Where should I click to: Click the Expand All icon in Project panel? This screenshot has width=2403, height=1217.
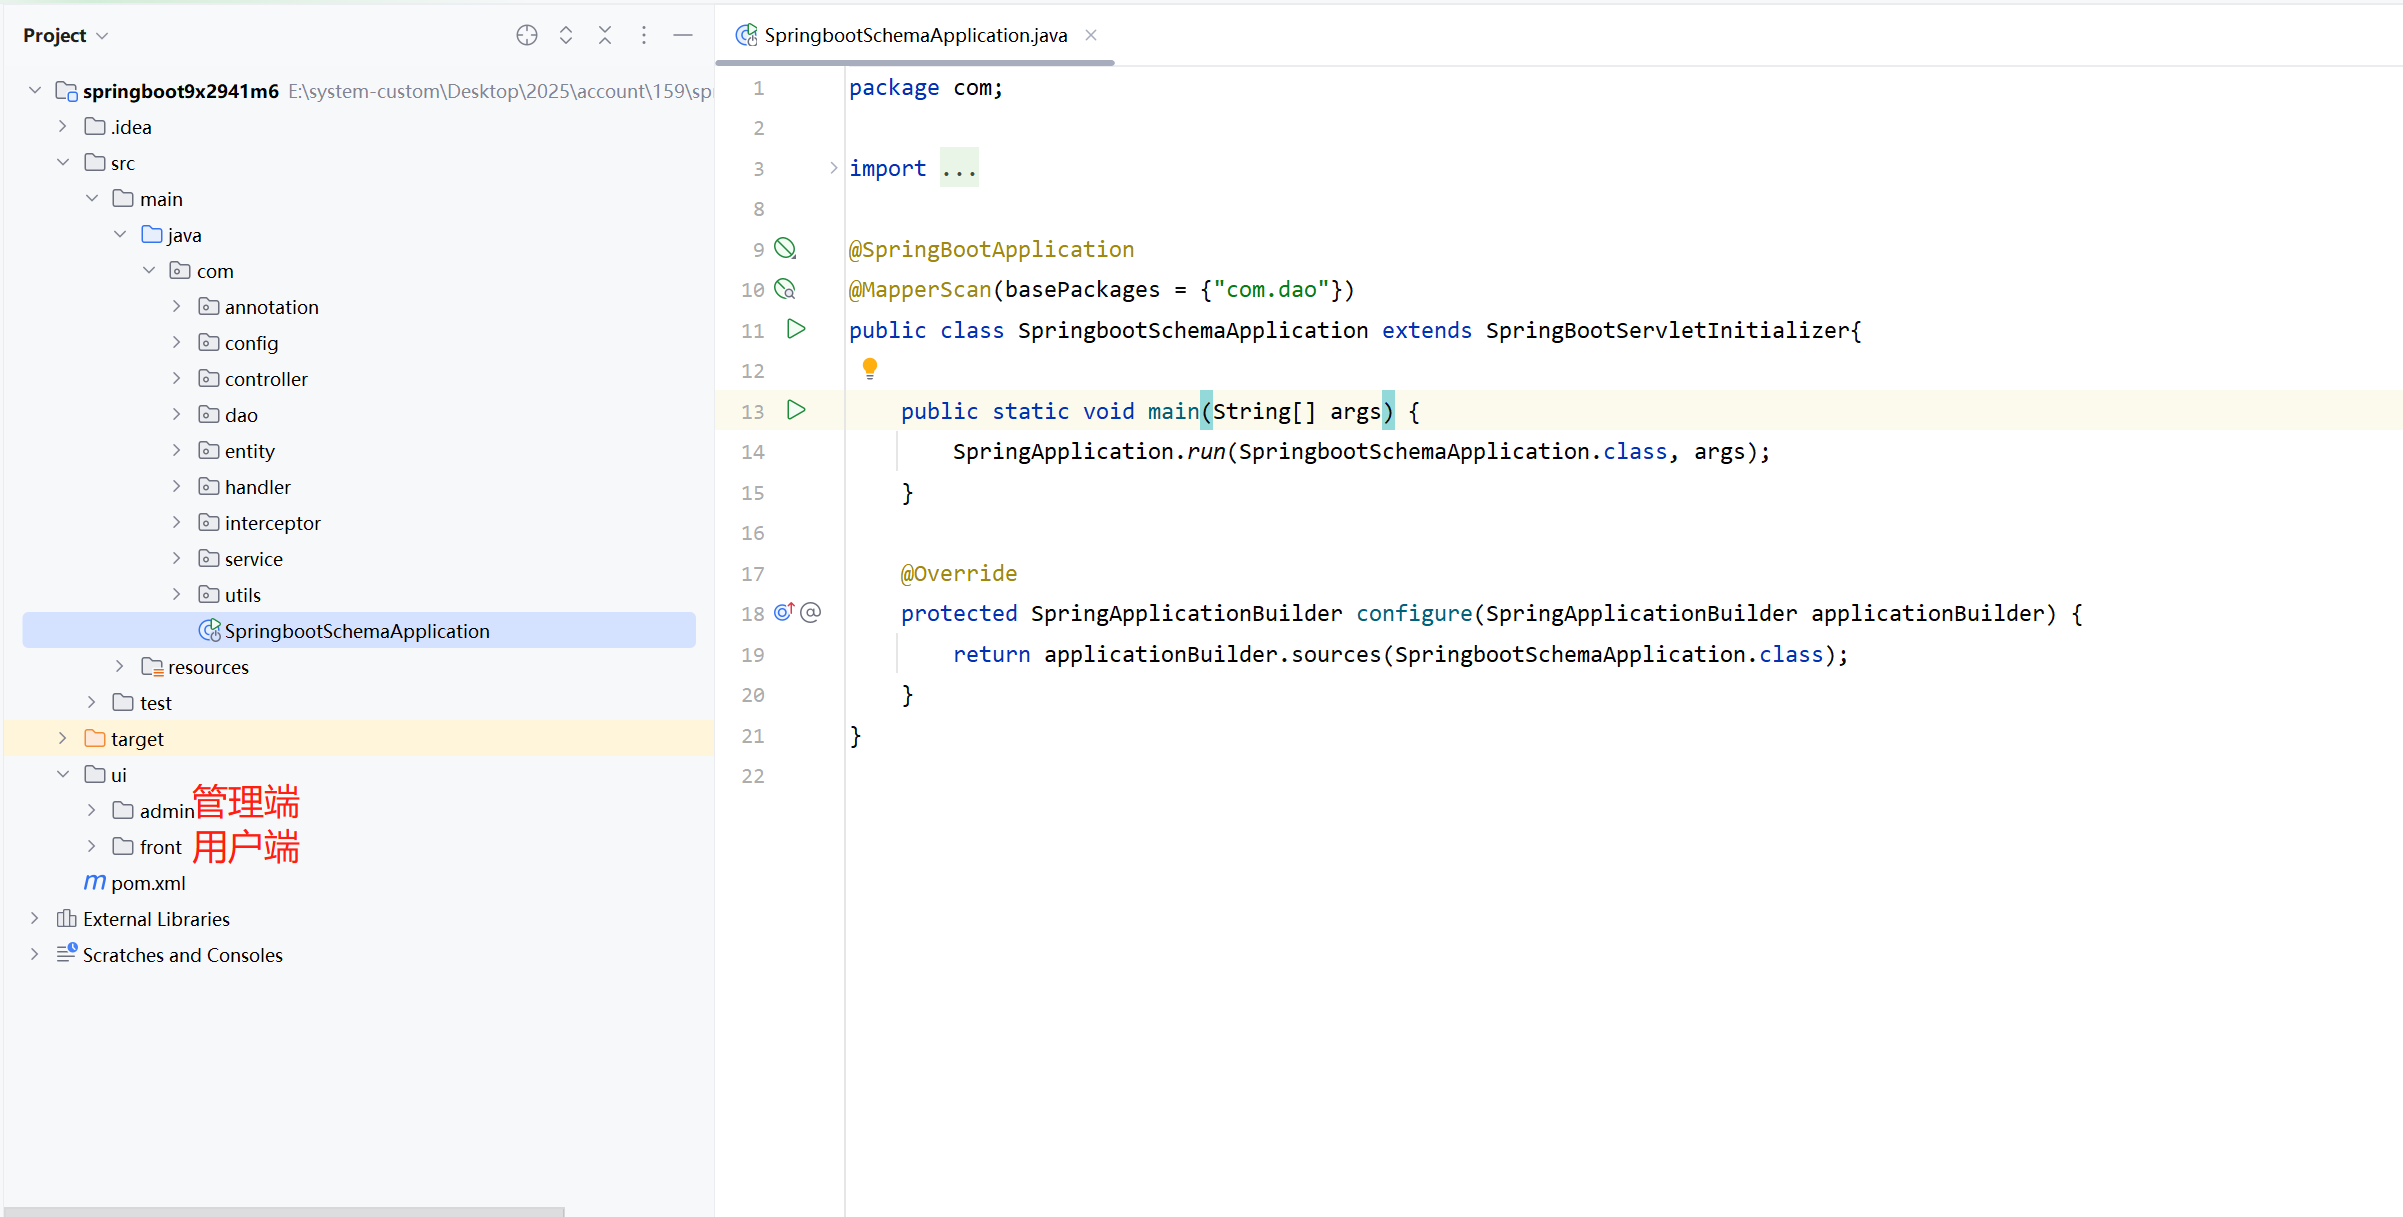[x=566, y=35]
